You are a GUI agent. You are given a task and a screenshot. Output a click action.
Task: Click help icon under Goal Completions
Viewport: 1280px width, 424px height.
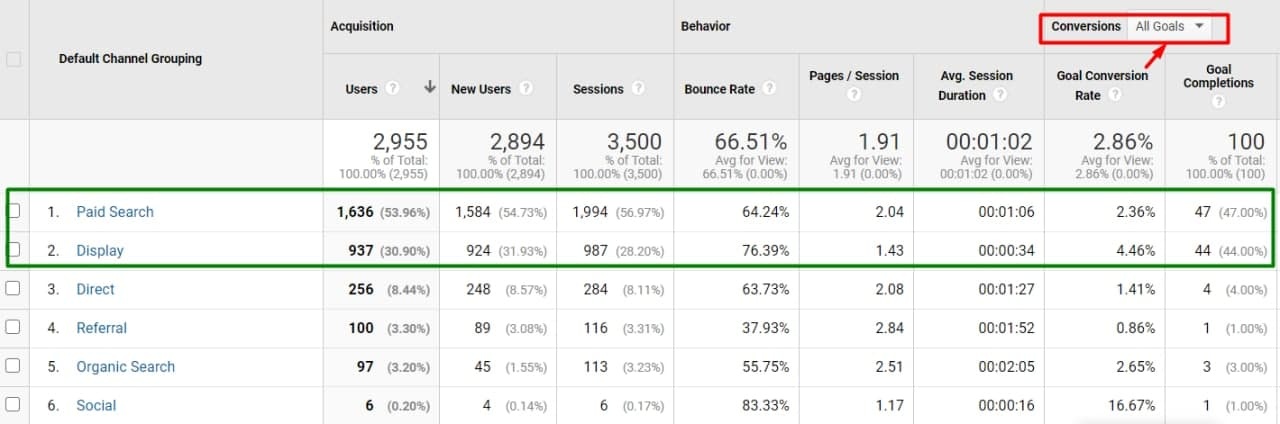(x=1218, y=102)
